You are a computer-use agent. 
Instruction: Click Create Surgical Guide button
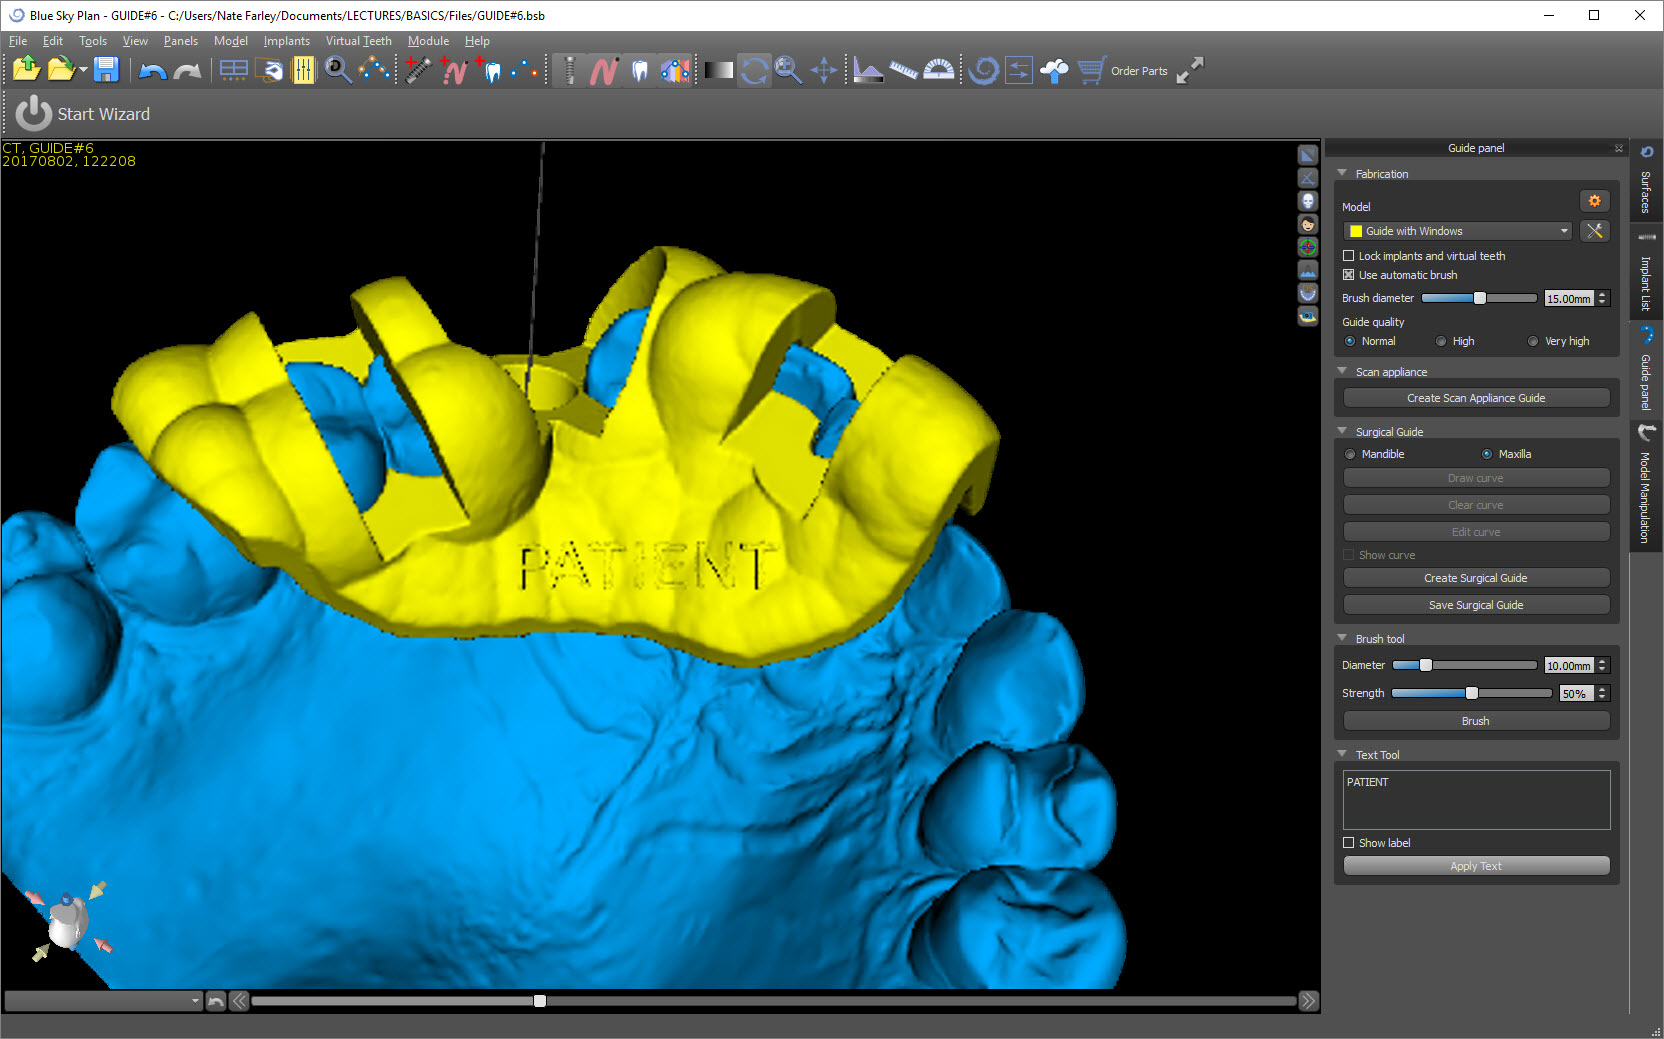coord(1476,578)
